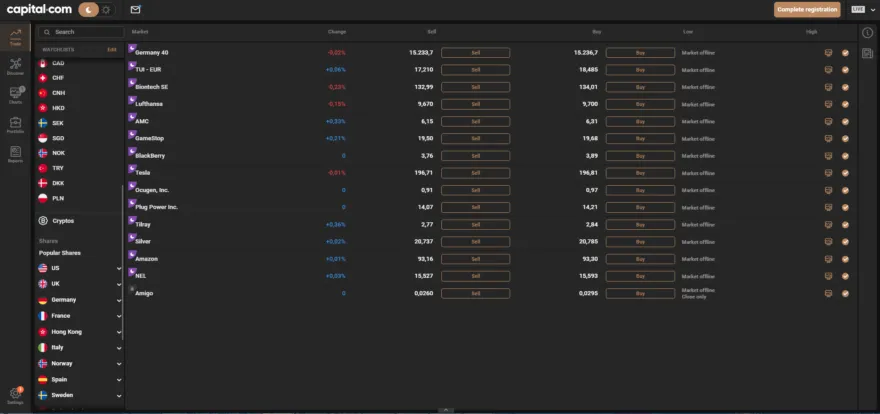
Task: Expand the Norway popular shares list
Action: pos(119,364)
